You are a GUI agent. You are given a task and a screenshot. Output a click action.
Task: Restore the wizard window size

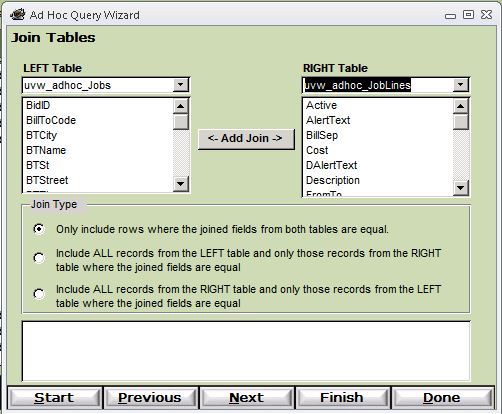(468, 15)
